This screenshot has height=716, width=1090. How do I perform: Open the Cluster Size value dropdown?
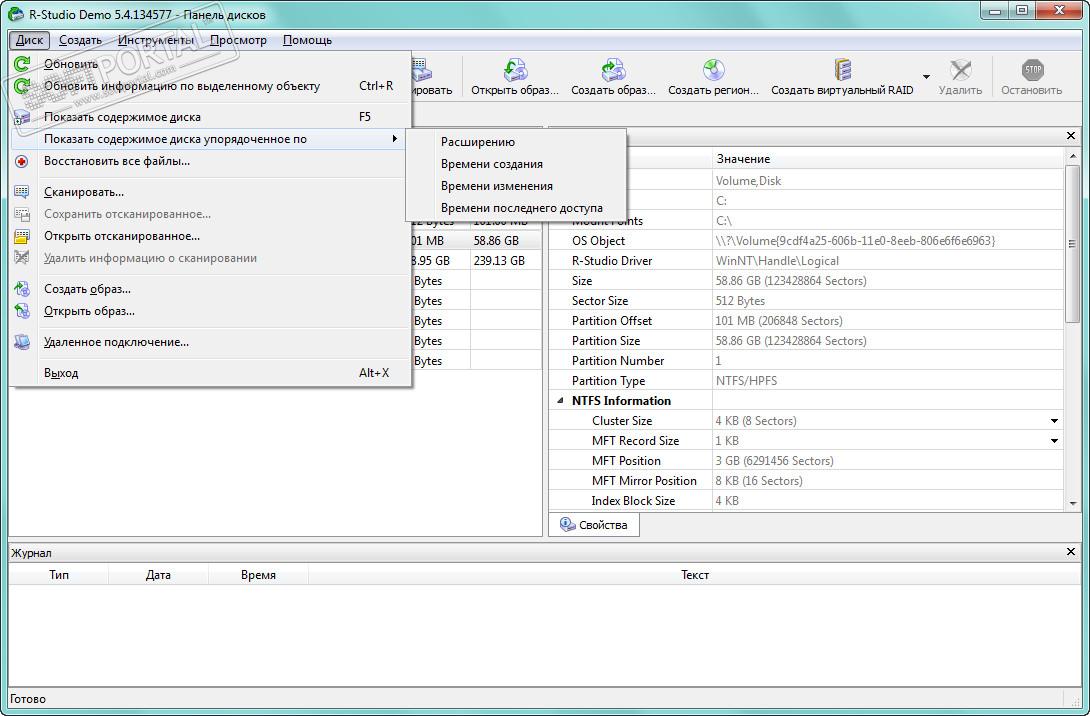[x=1054, y=421]
